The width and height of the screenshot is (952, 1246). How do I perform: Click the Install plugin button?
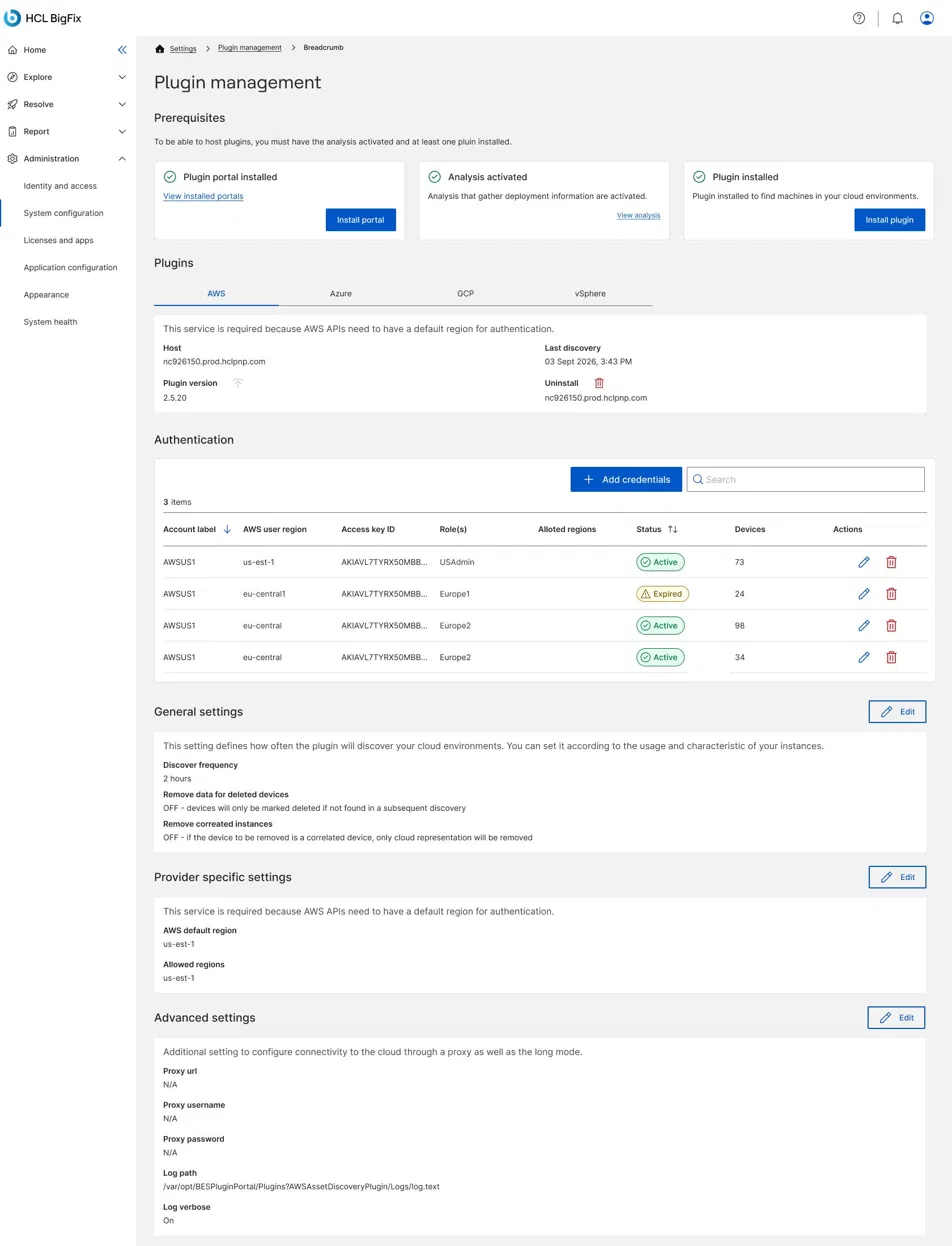(x=890, y=220)
